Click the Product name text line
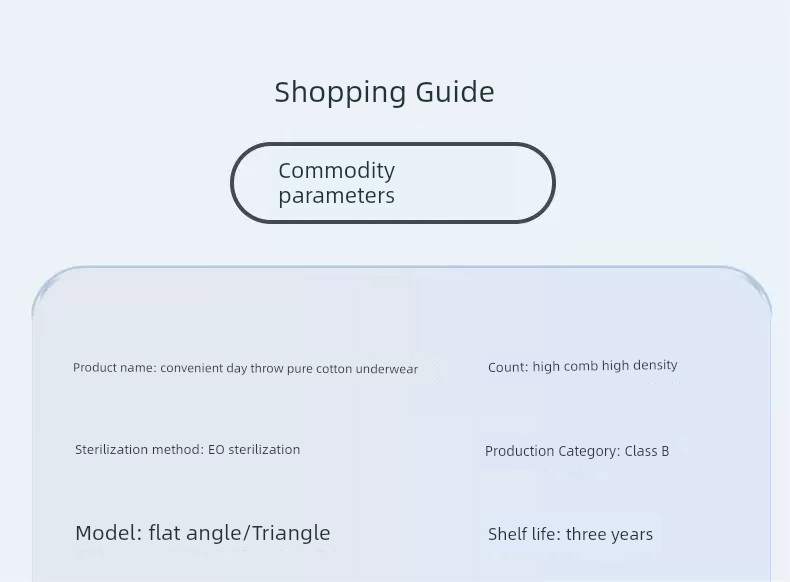 [x=245, y=368]
